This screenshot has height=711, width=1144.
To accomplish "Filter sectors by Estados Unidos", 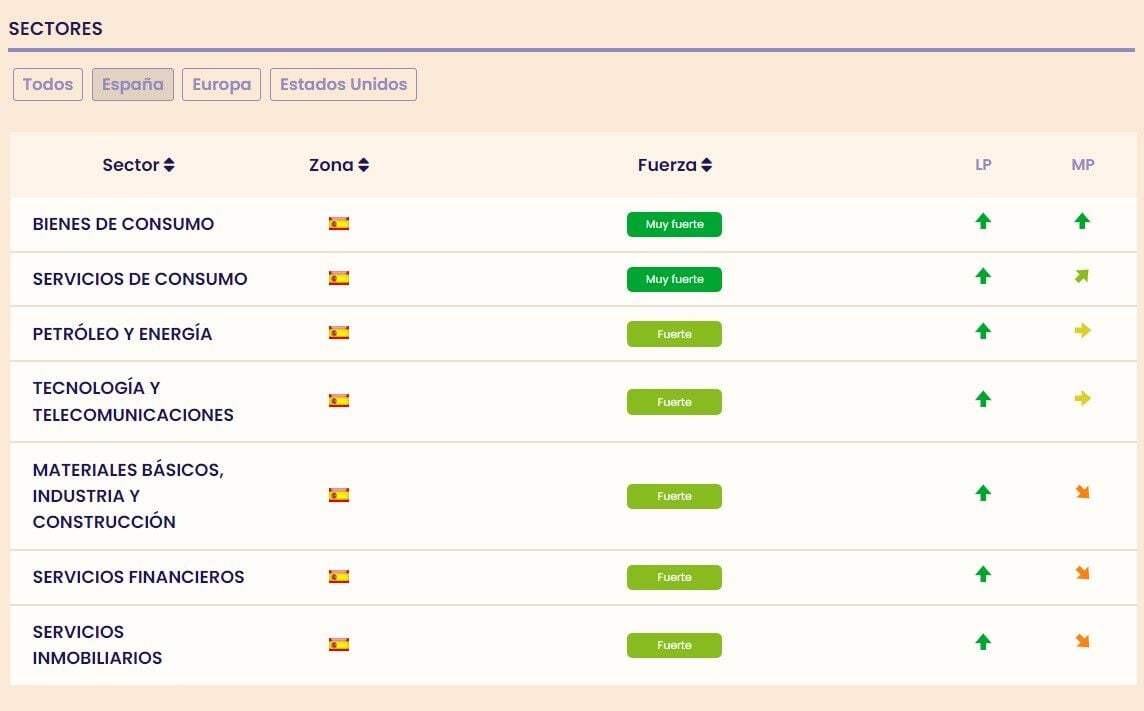I will pyautogui.click(x=343, y=85).
